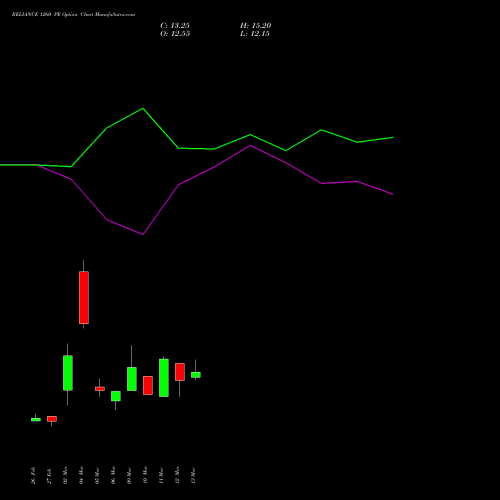Click the 04 Mar date axis label
The height and width of the screenshot is (500, 500).
(x=81, y=475)
